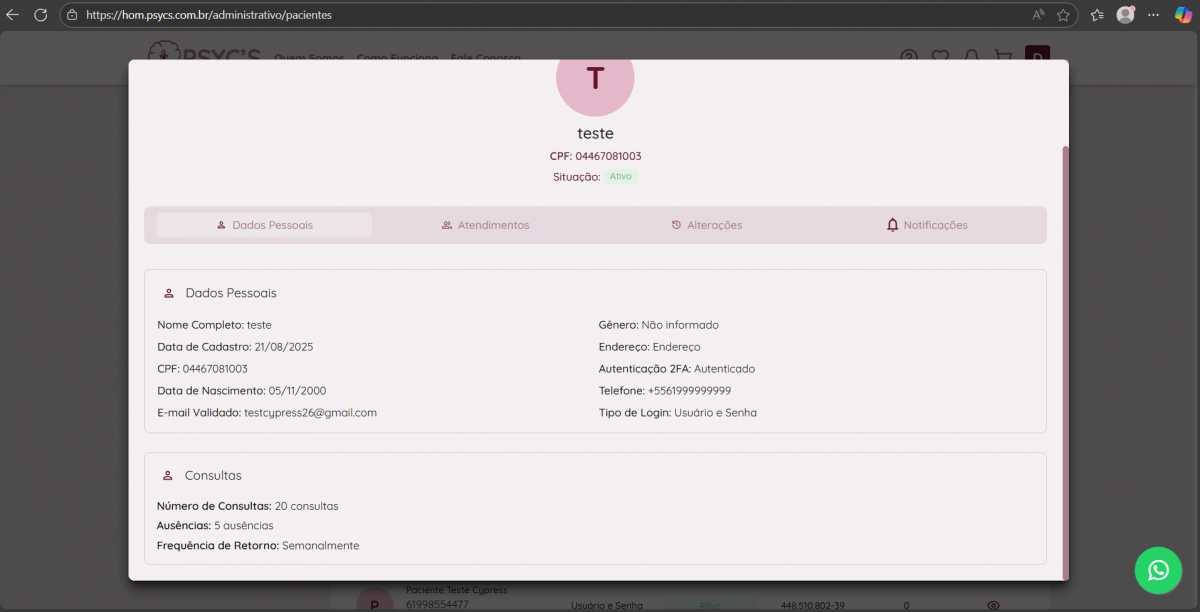Open the Atendimentos tab
Image resolution: width=1200 pixels, height=612 pixels.
(485, 225)
